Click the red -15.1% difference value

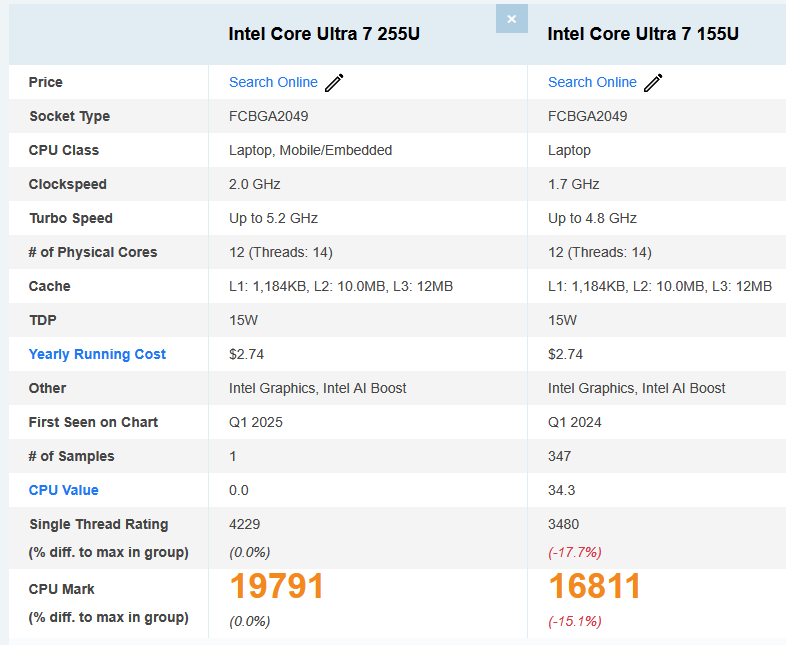click(x=575, y=621)
